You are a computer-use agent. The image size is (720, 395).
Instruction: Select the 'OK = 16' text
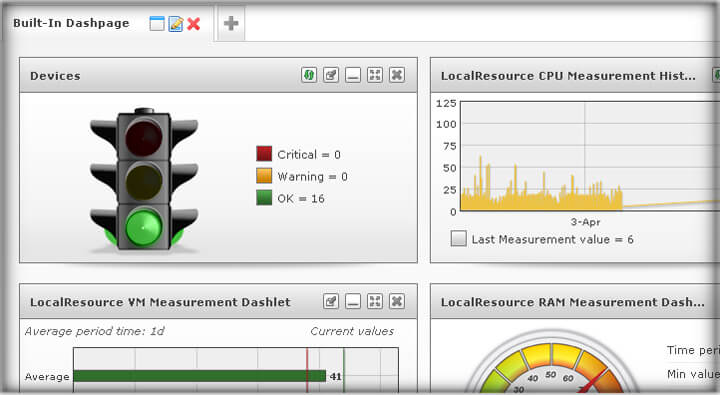(x=301, y=199)
